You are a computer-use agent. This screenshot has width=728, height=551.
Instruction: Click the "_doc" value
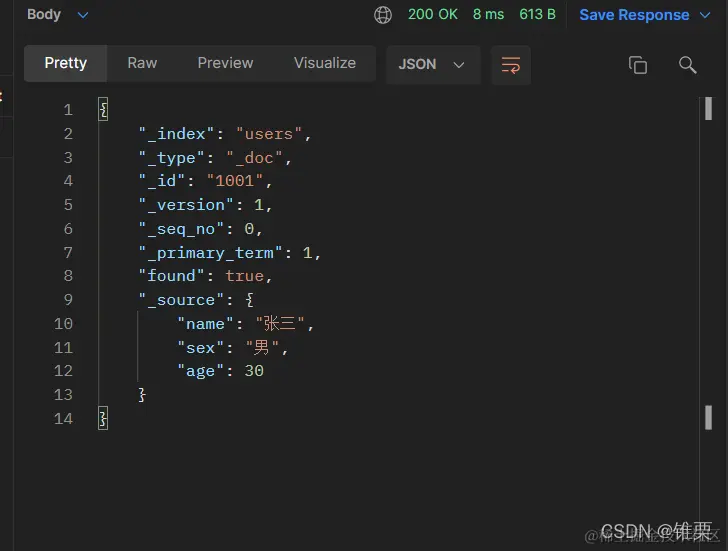[x=254, y=158]
